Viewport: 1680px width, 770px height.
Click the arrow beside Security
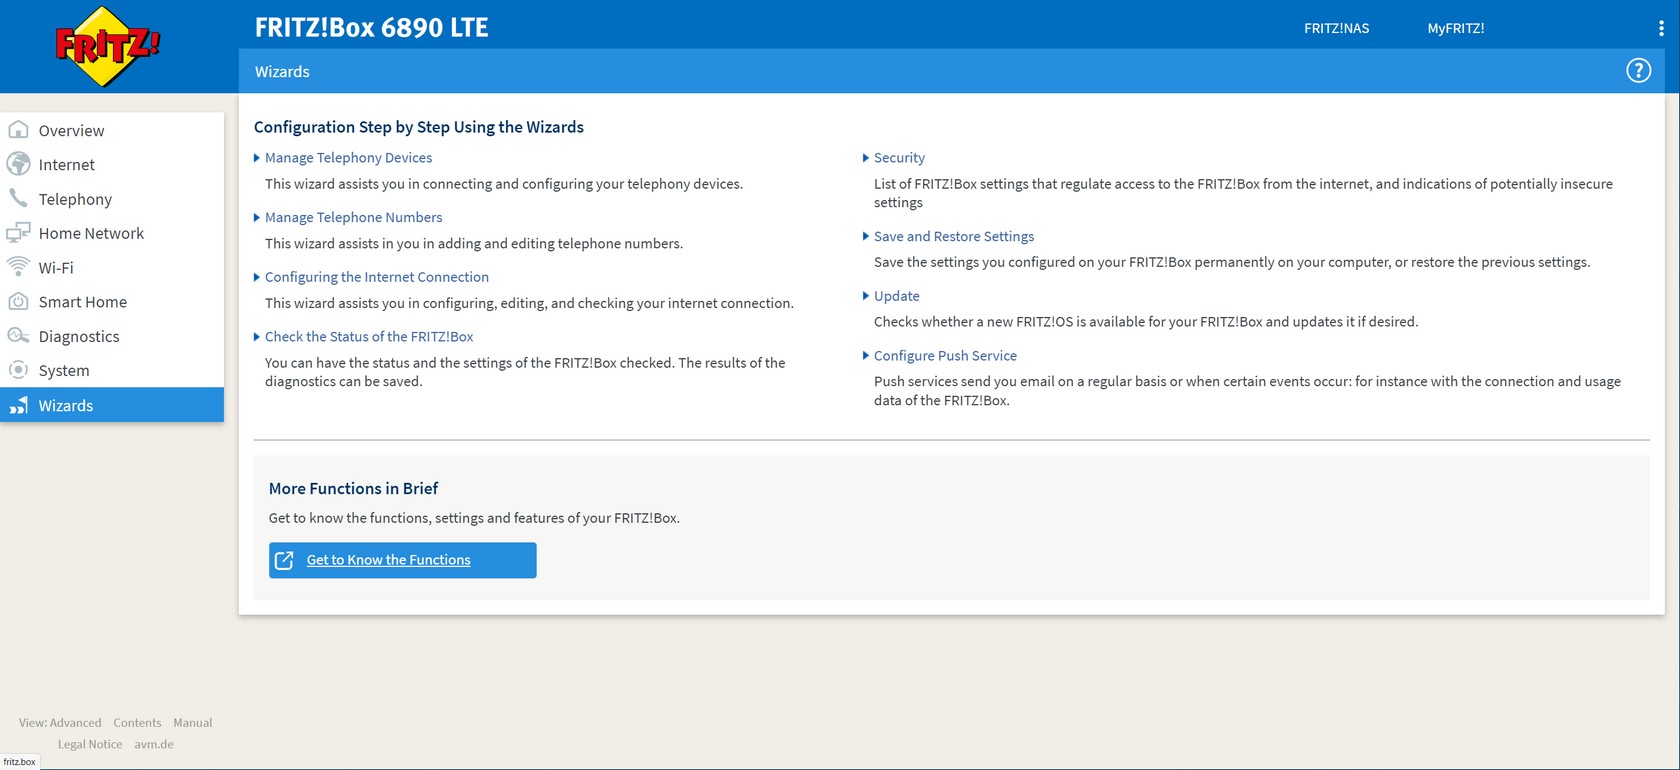(x=866, y=158)
